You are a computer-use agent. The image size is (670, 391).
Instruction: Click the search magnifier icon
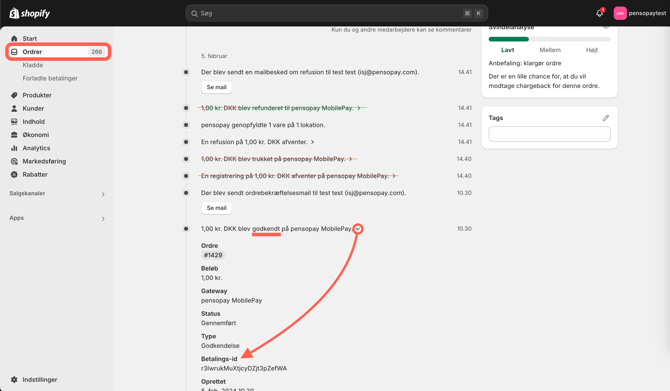pos(194,14)
